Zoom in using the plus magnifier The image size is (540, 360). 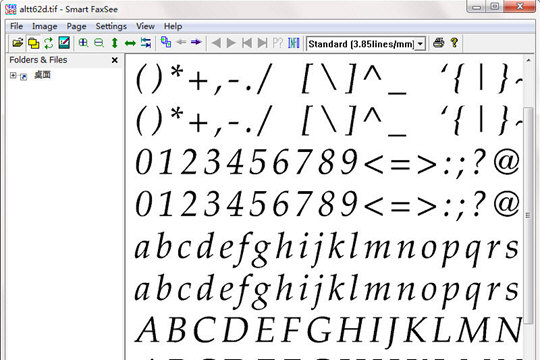(x=83, y=43)
